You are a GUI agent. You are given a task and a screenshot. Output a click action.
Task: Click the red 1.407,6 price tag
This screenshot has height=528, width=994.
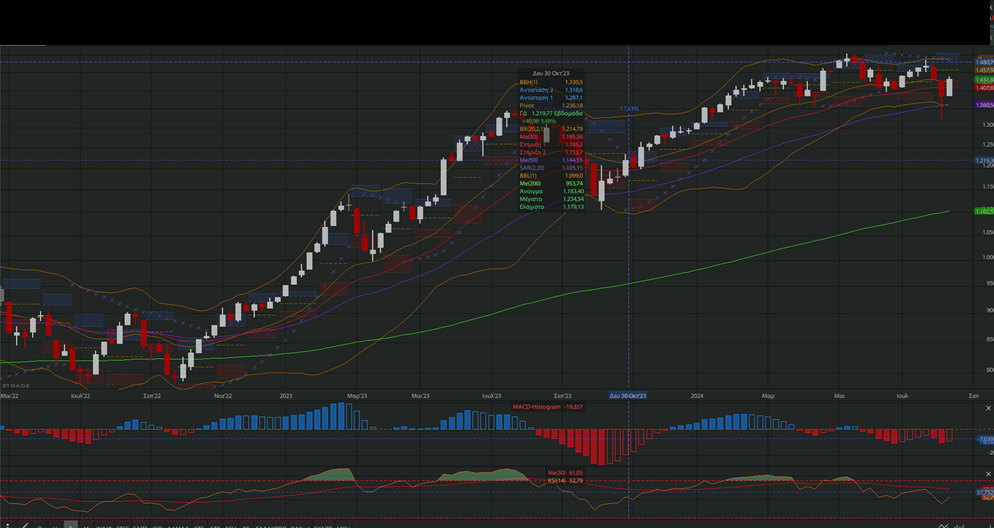pos(984,87)
